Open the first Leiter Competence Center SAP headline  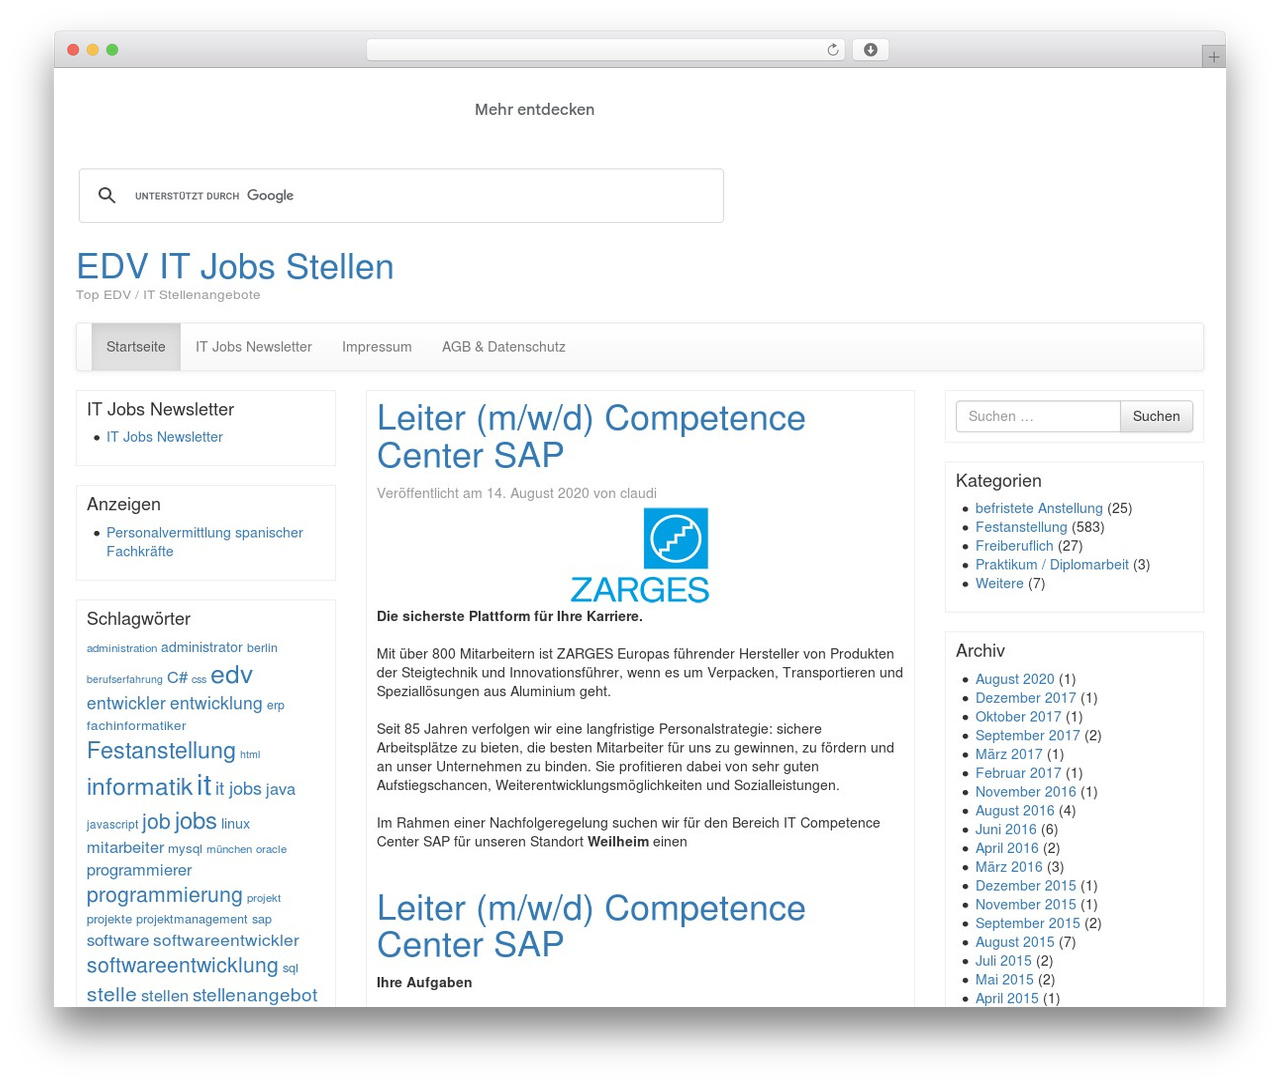coord(591,436)
